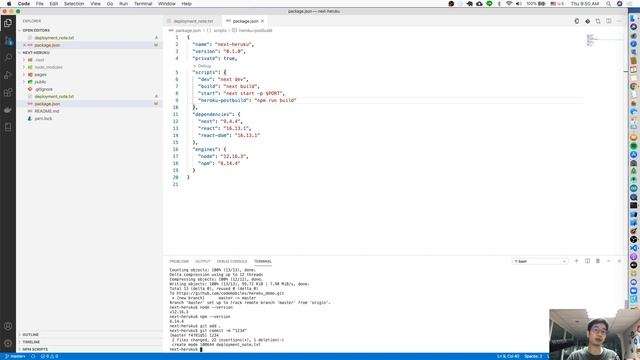The height and width of the screenshot is (360, 640).
Task: Open the Terminal menu in menu bar
Action: [x=143, y=4]
